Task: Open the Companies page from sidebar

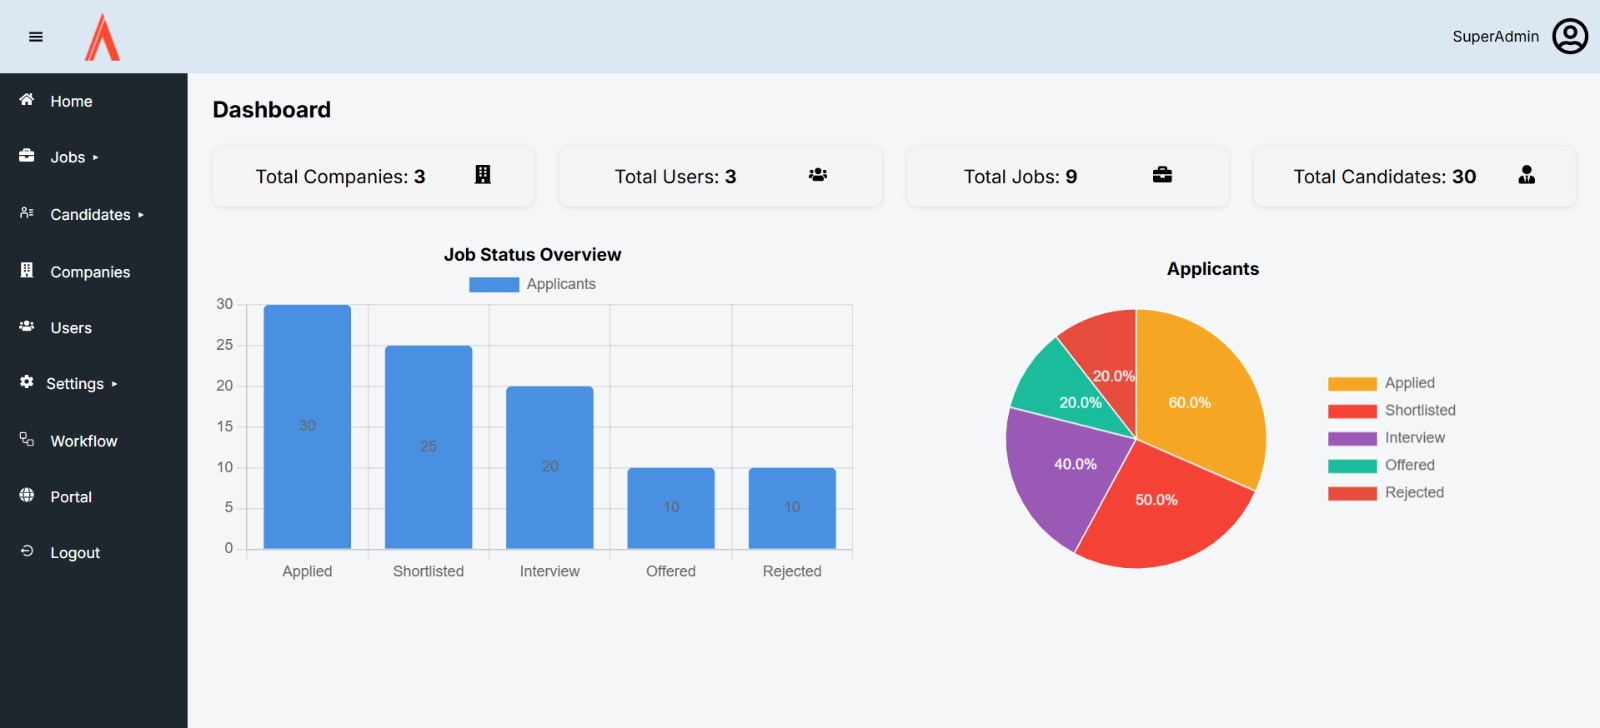Action: click(x=89, y=272)
